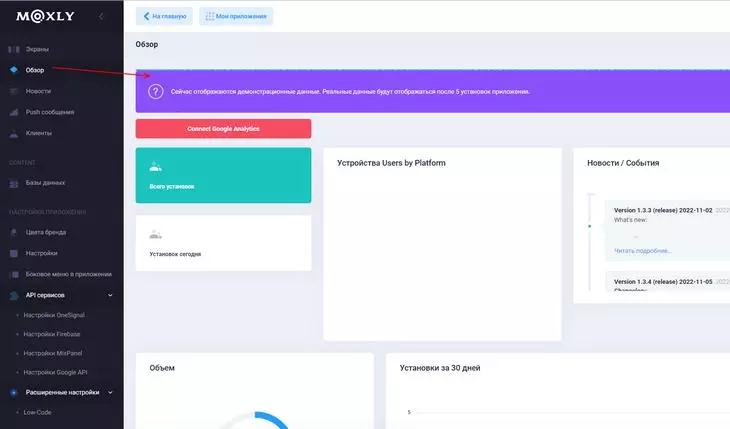Viewport: 730px width, 429px height.
Task: Click the Клиенты person icon
Action: [14, 133]
